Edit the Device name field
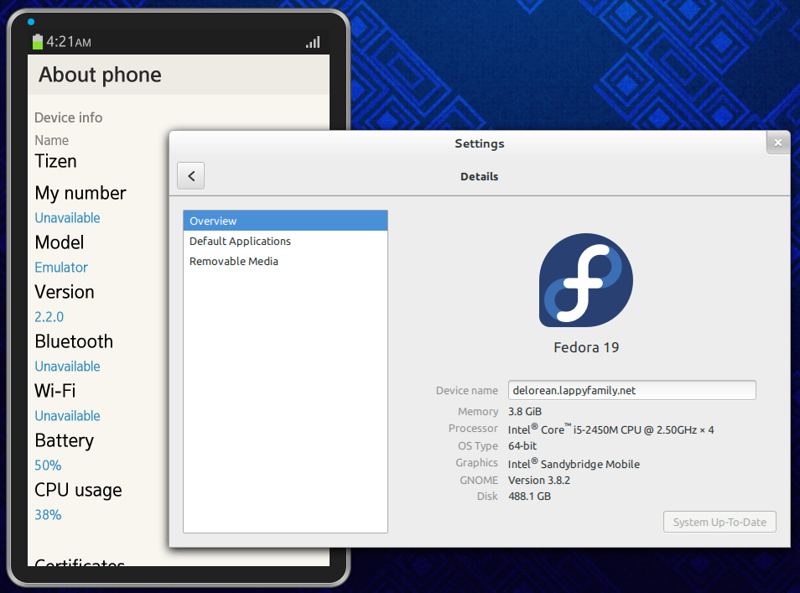 pos(632,390)
